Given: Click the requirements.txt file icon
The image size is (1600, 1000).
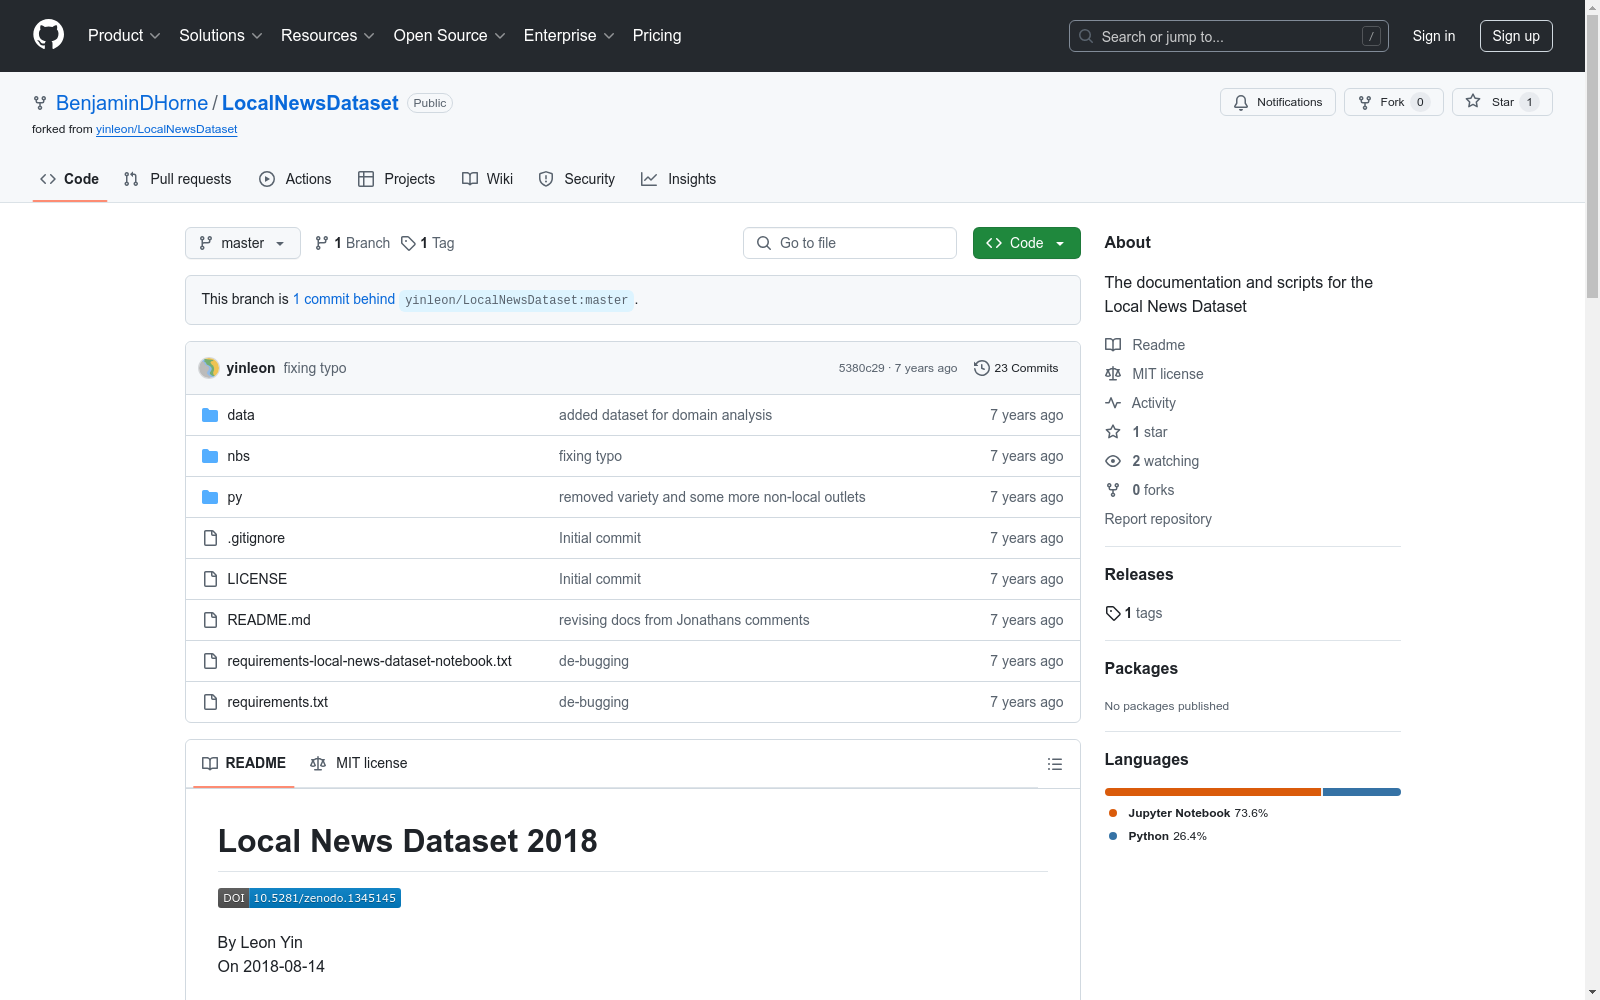Looking at the screenshot, I should point(210,702).
